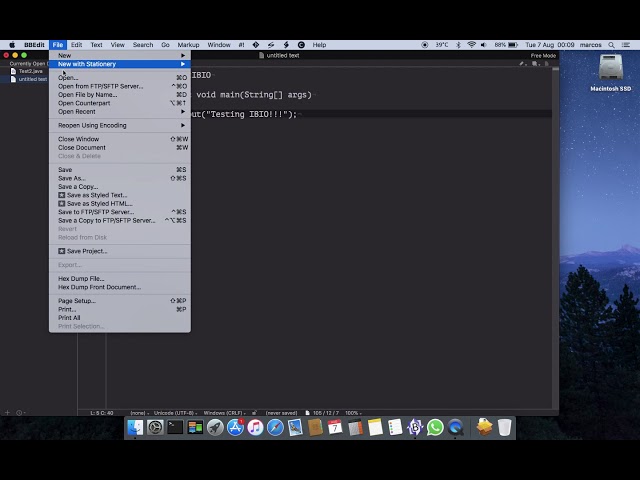Open App Store from the Dock
This screenshot has width=640, height=480.
(x=236, y=427)
